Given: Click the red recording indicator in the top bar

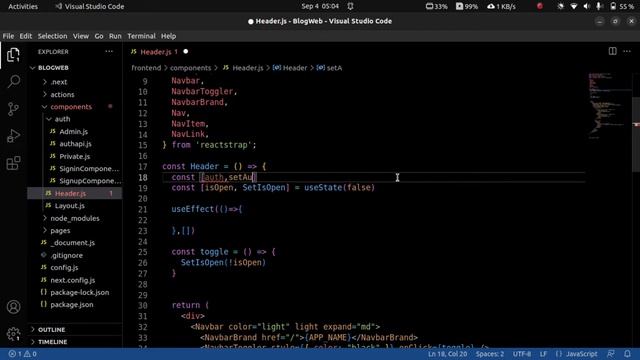Looking at the screenshot, I should (x=540, y=6).
